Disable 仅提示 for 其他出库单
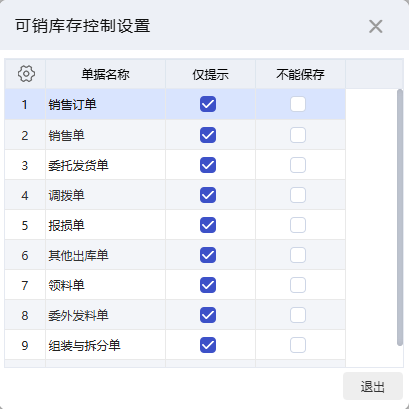409x409 pixels. point(208,255)
